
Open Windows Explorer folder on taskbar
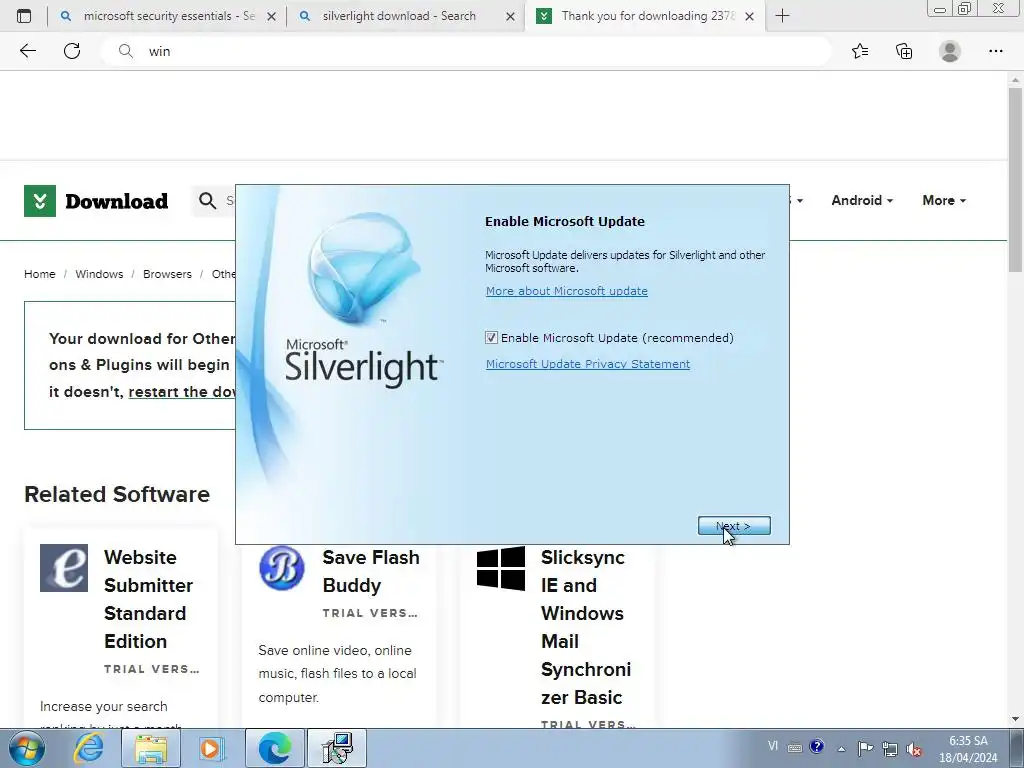151,748
